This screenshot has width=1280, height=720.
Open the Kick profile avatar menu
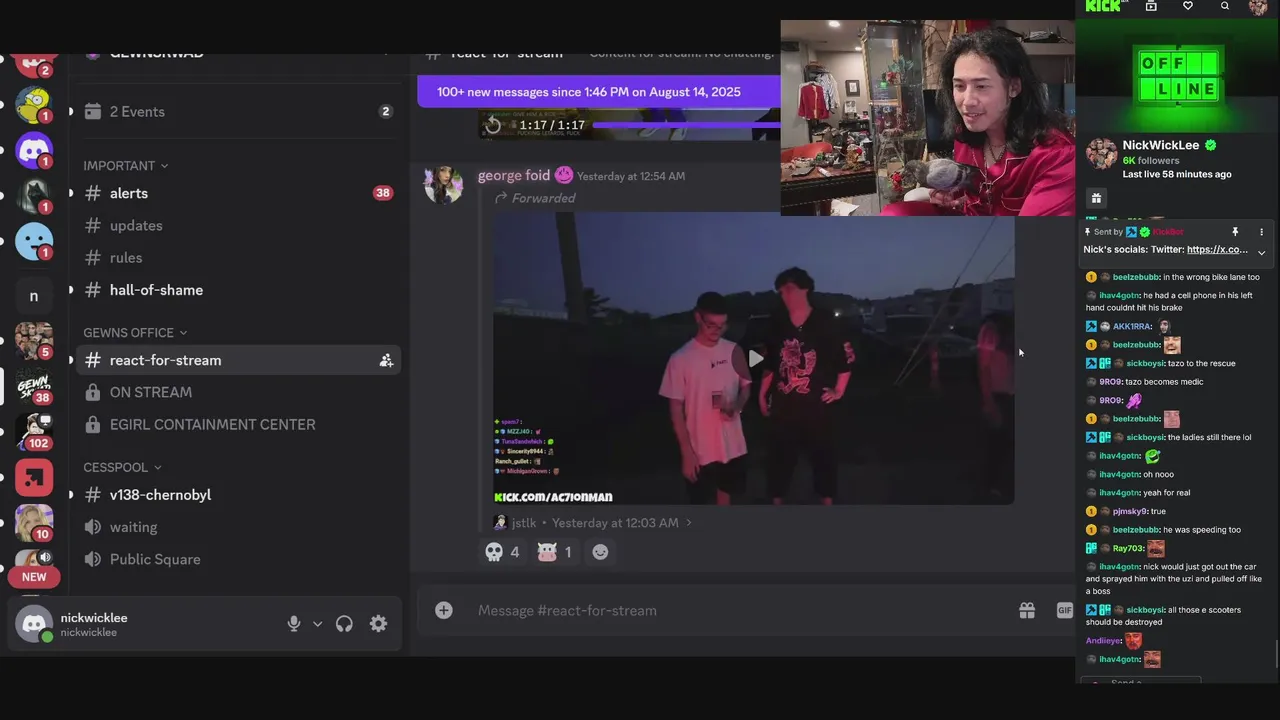click(x=1259, y=7)
